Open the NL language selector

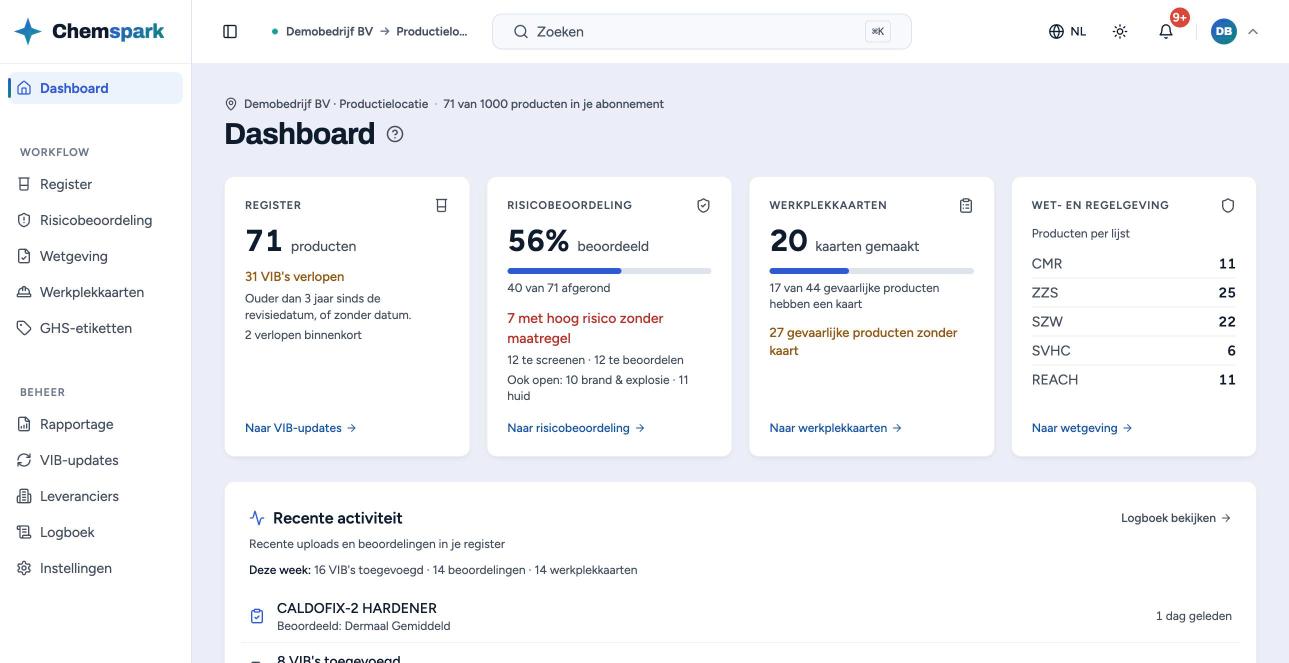(1067, 32)
